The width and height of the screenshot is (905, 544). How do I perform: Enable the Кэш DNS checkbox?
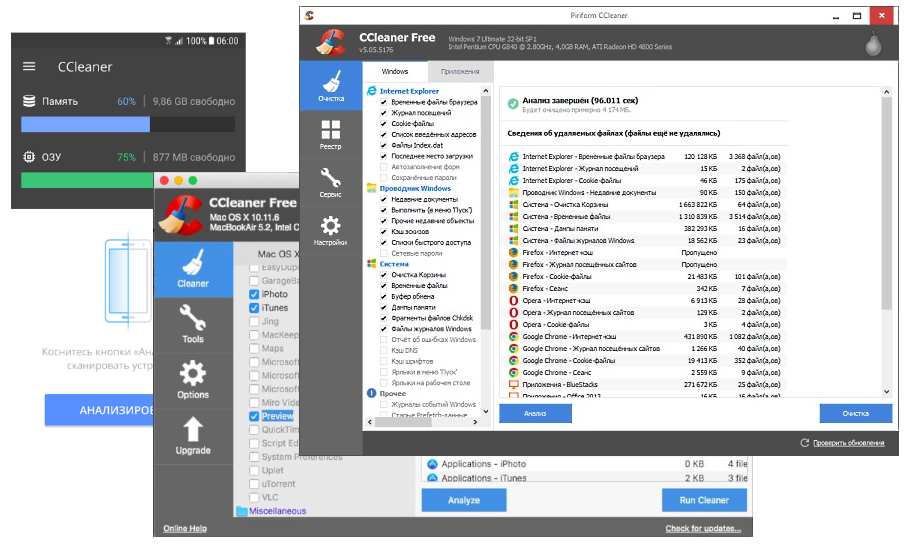tap(383, 350)
